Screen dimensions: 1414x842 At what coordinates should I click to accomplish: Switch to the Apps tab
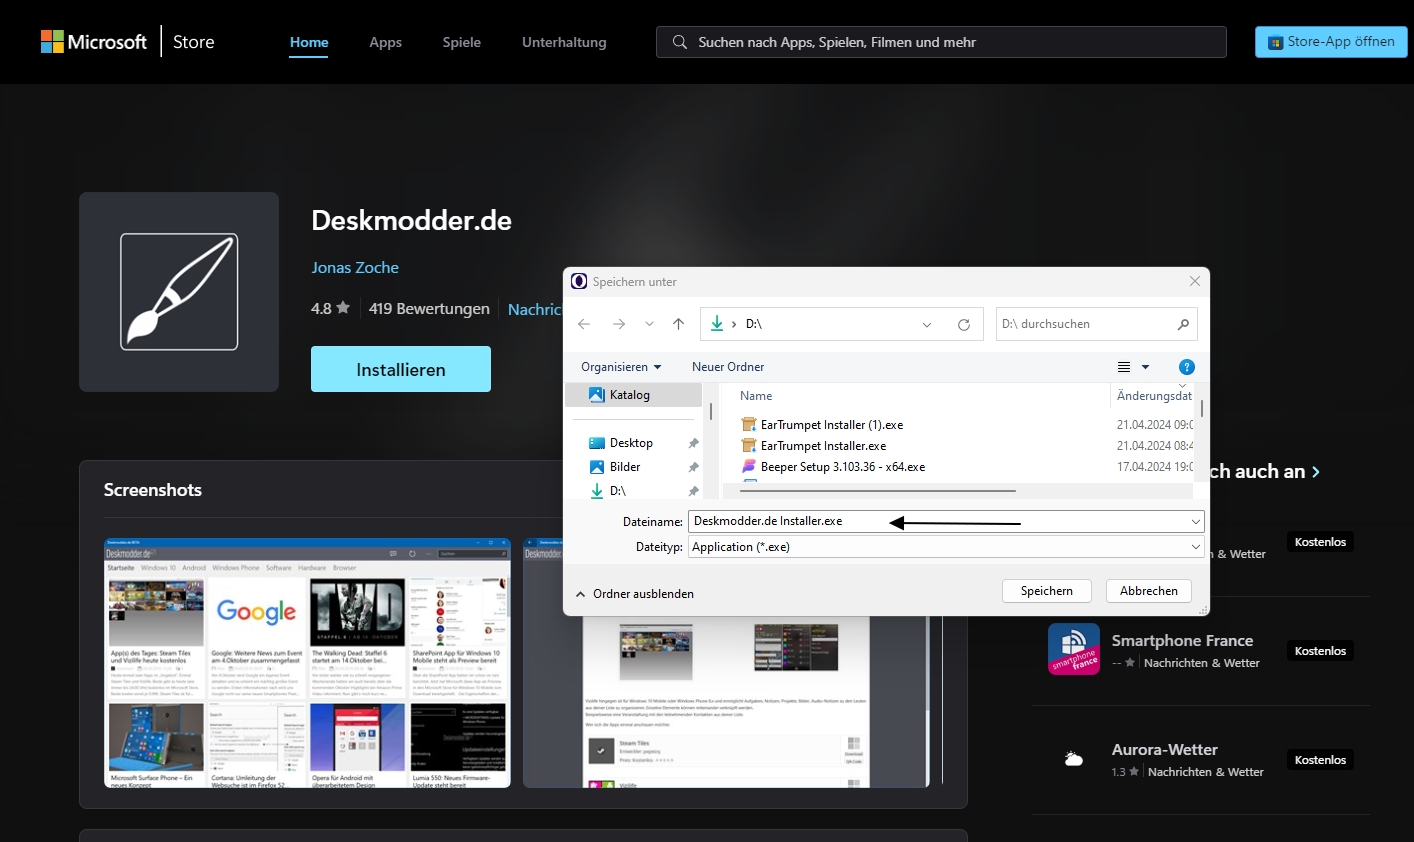pyautogui.click(x=385, y=42)
